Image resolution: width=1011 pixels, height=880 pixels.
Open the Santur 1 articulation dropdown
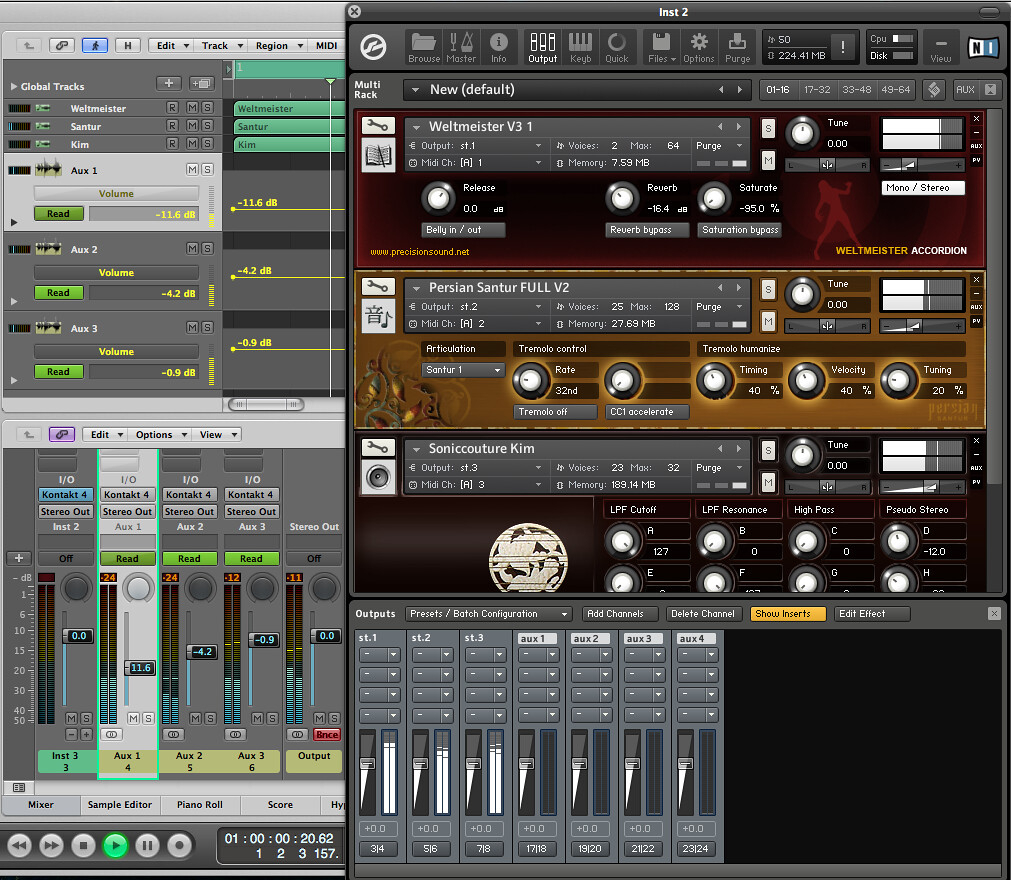click(x=463, y=370)
